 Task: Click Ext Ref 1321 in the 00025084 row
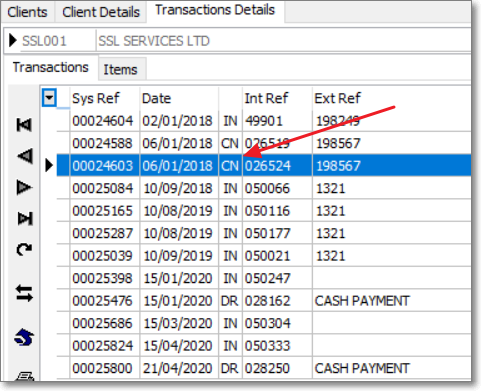pyautogui.click(x=330, y=188)
